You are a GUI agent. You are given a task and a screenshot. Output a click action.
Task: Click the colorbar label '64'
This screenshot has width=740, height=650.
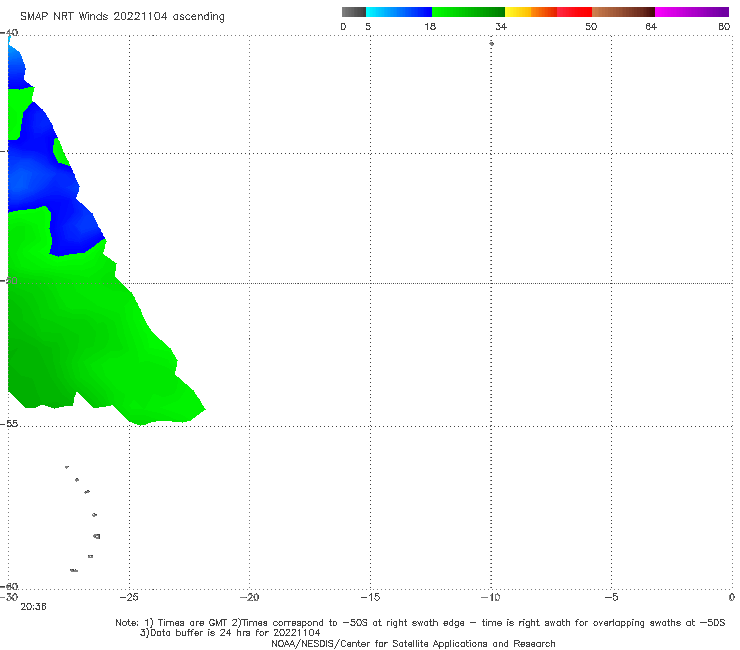(651, 26)
